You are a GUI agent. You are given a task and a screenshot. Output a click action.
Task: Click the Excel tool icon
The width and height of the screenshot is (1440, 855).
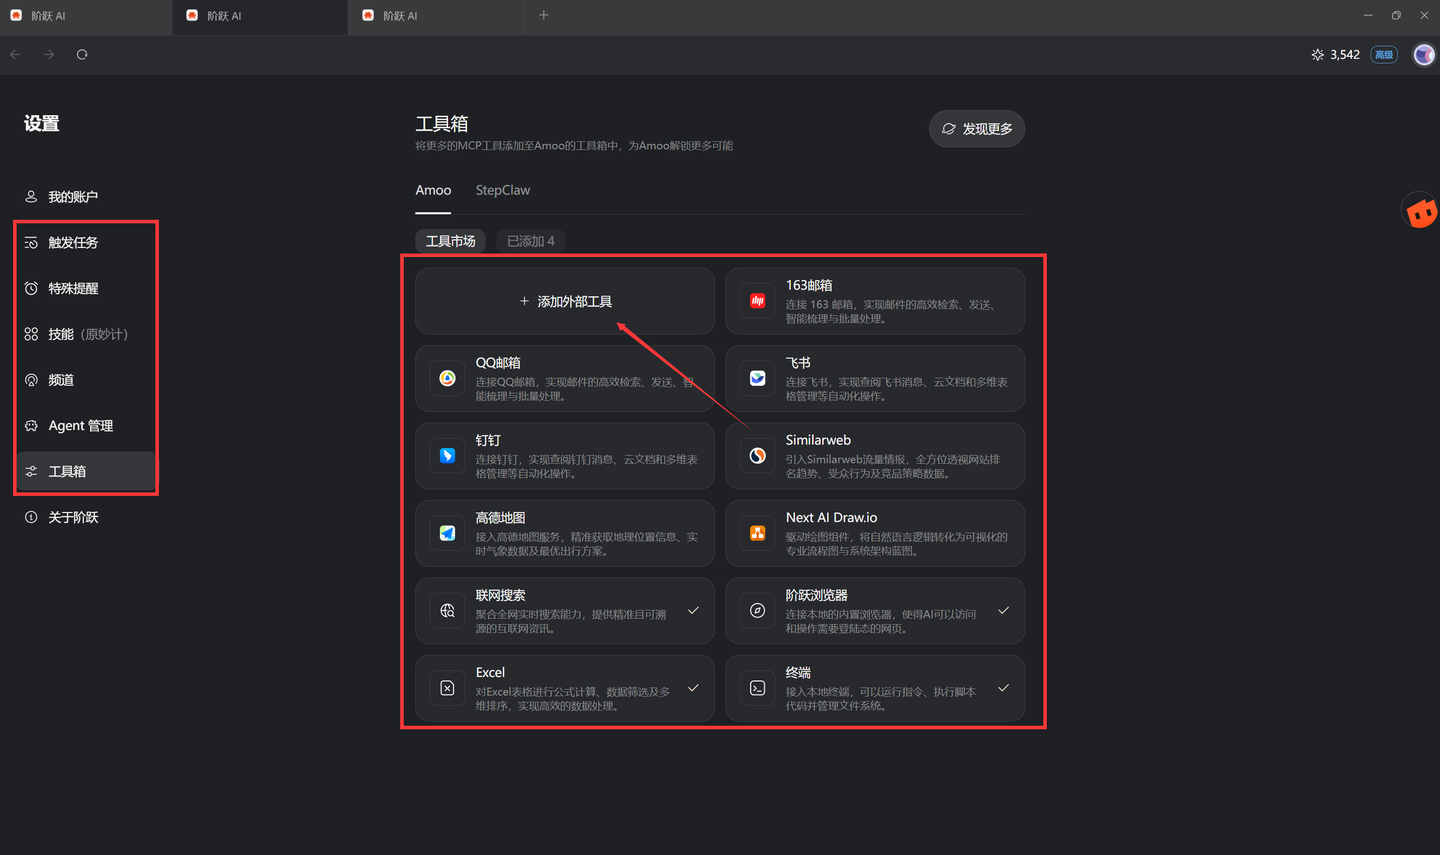[x=448, y=688]
